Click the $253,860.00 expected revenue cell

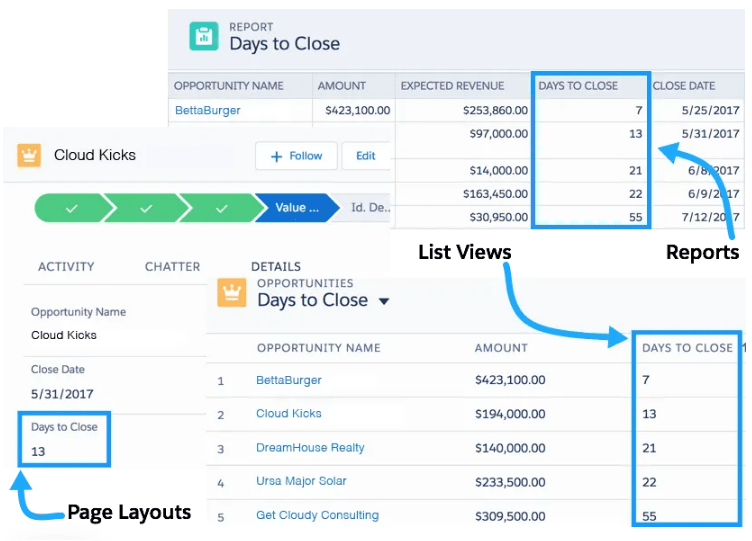(x=495, y=110)
